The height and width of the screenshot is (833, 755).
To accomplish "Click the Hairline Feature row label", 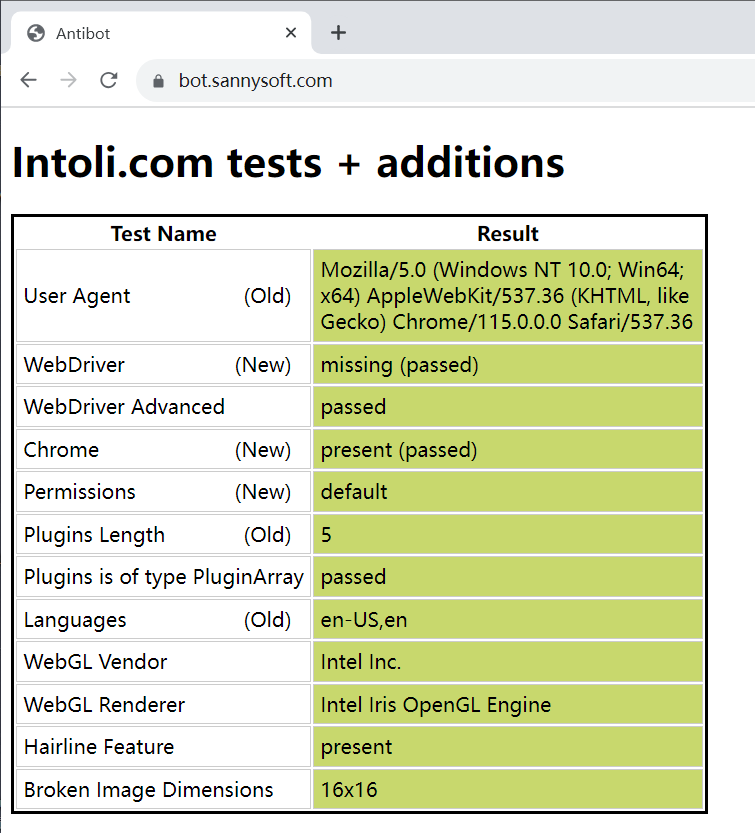I will point(99,747).
